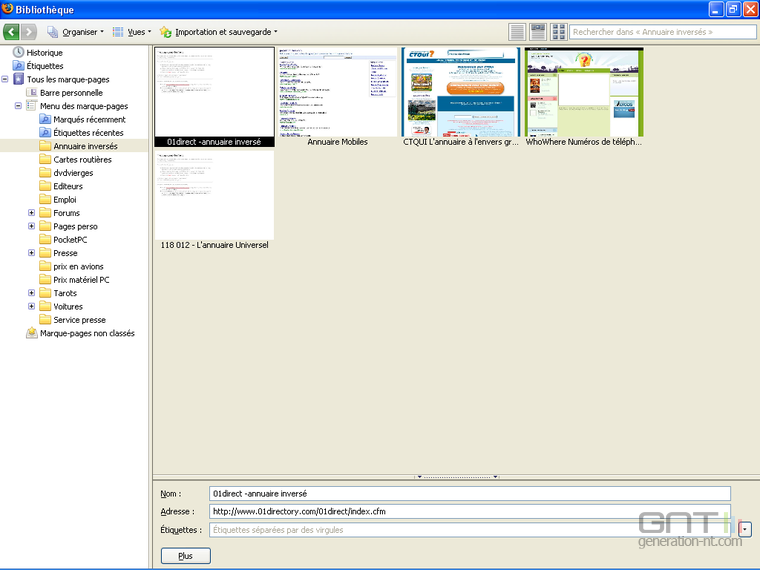Image resolution: width=760 pixels, height=570 pixels.
Task: Select the Editeurs folder
Action: (61, 186)
